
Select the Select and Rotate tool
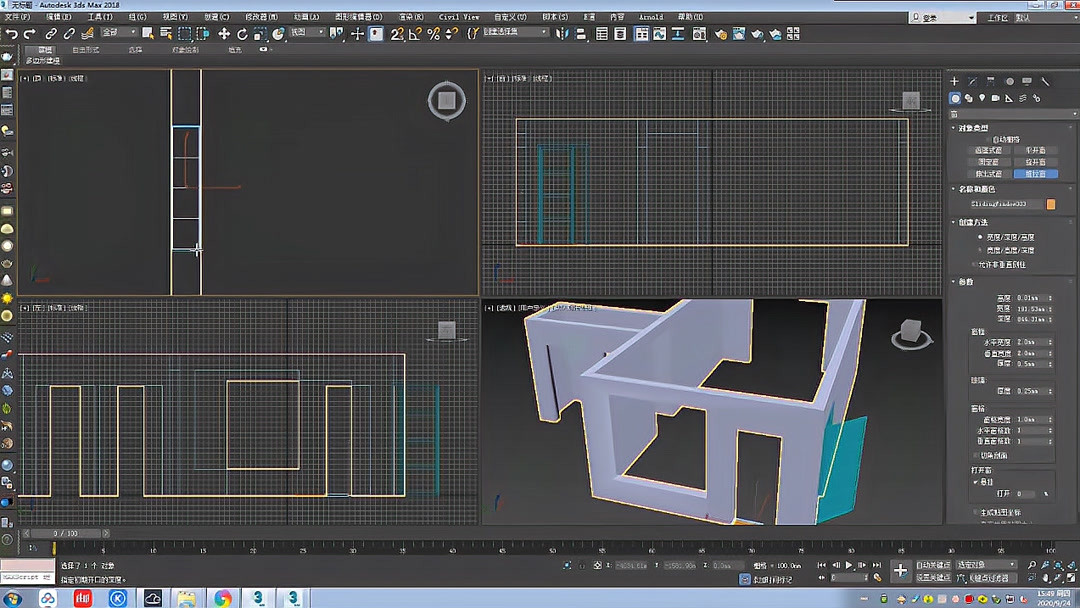[x=241, y=34]
